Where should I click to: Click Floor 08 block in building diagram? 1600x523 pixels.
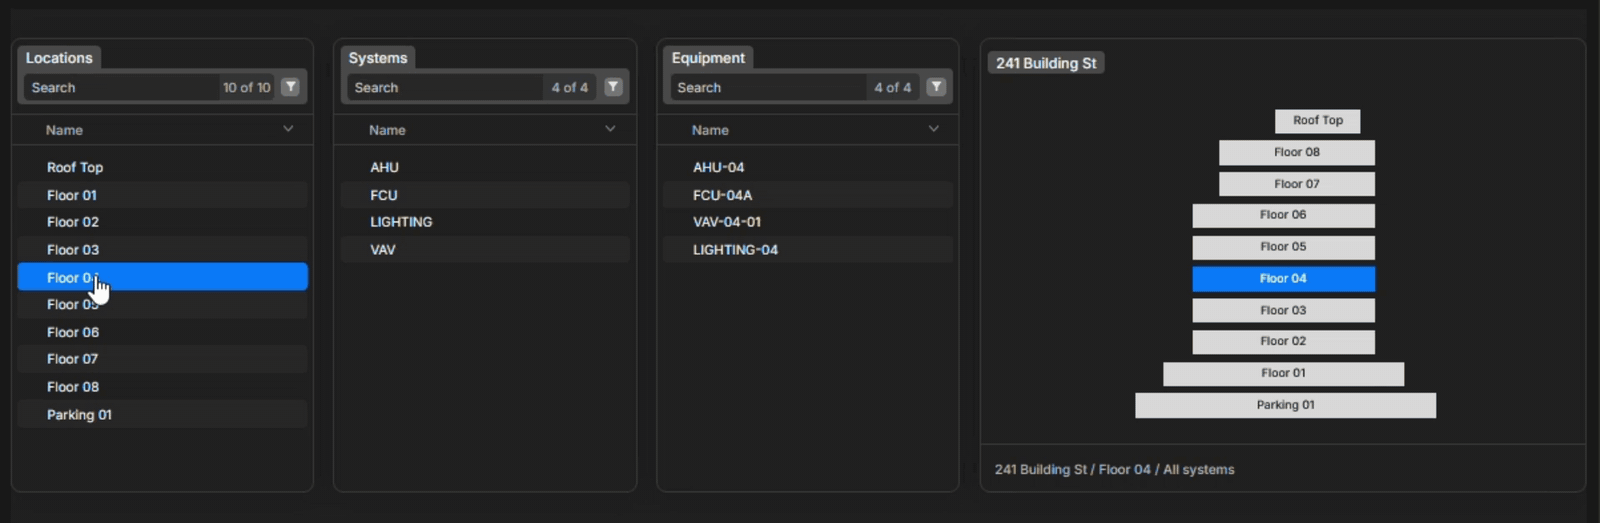[1297, 152]
